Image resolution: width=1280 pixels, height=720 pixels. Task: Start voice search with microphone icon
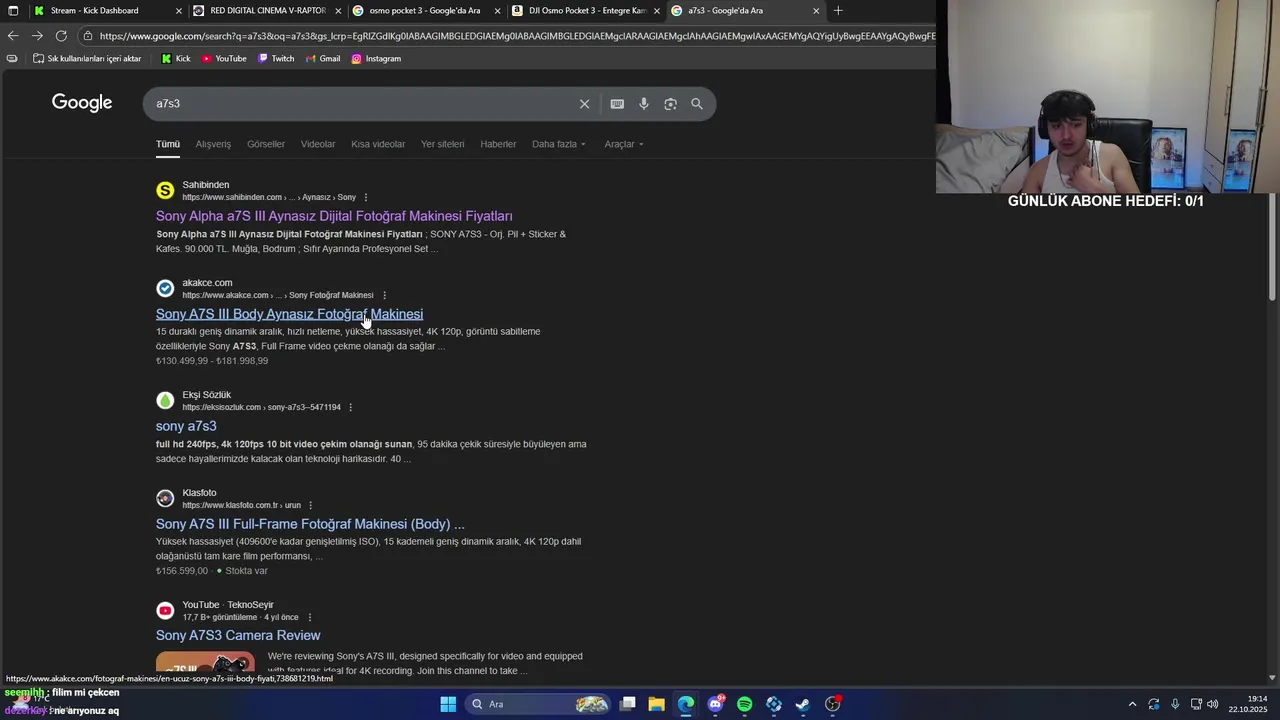pos(644,104)
